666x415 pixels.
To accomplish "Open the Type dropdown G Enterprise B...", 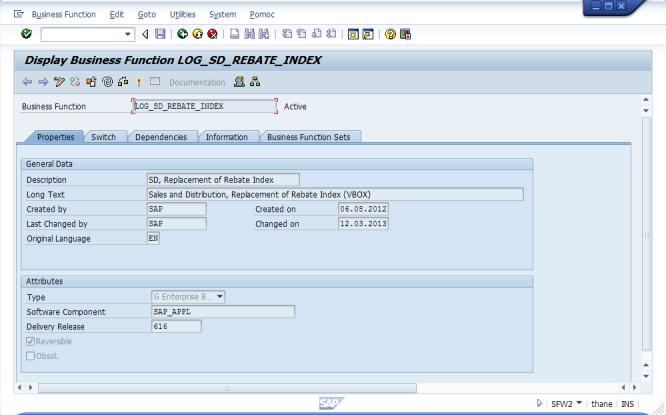I will (x=188, y=296).
